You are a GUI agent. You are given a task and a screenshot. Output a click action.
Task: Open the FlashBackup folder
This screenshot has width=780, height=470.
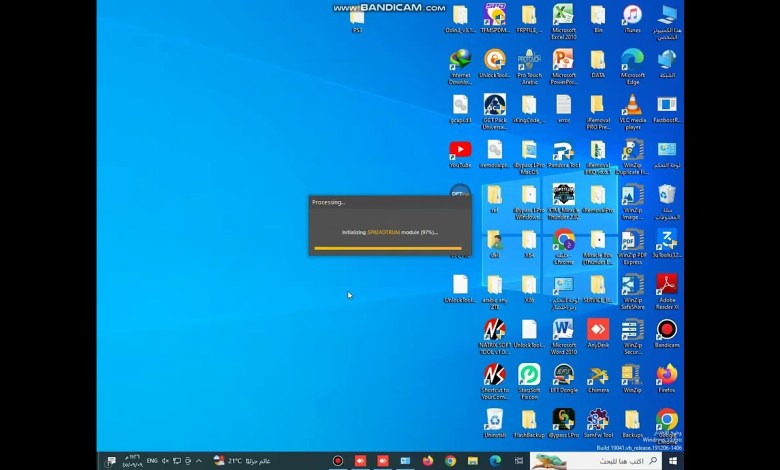529,424
